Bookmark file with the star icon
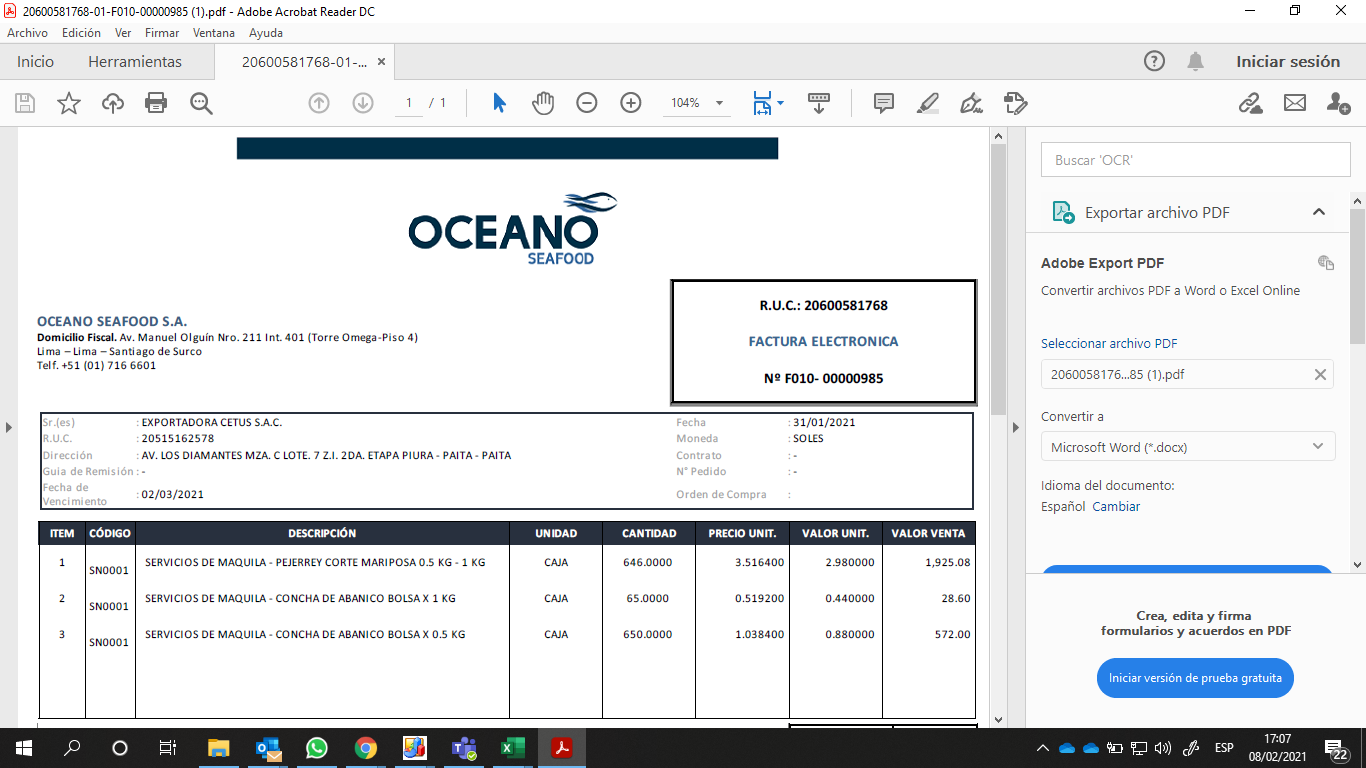Image resolution: width=1366 pixels, height=768 pixels. pyautogui.click(x=69, y=103)
